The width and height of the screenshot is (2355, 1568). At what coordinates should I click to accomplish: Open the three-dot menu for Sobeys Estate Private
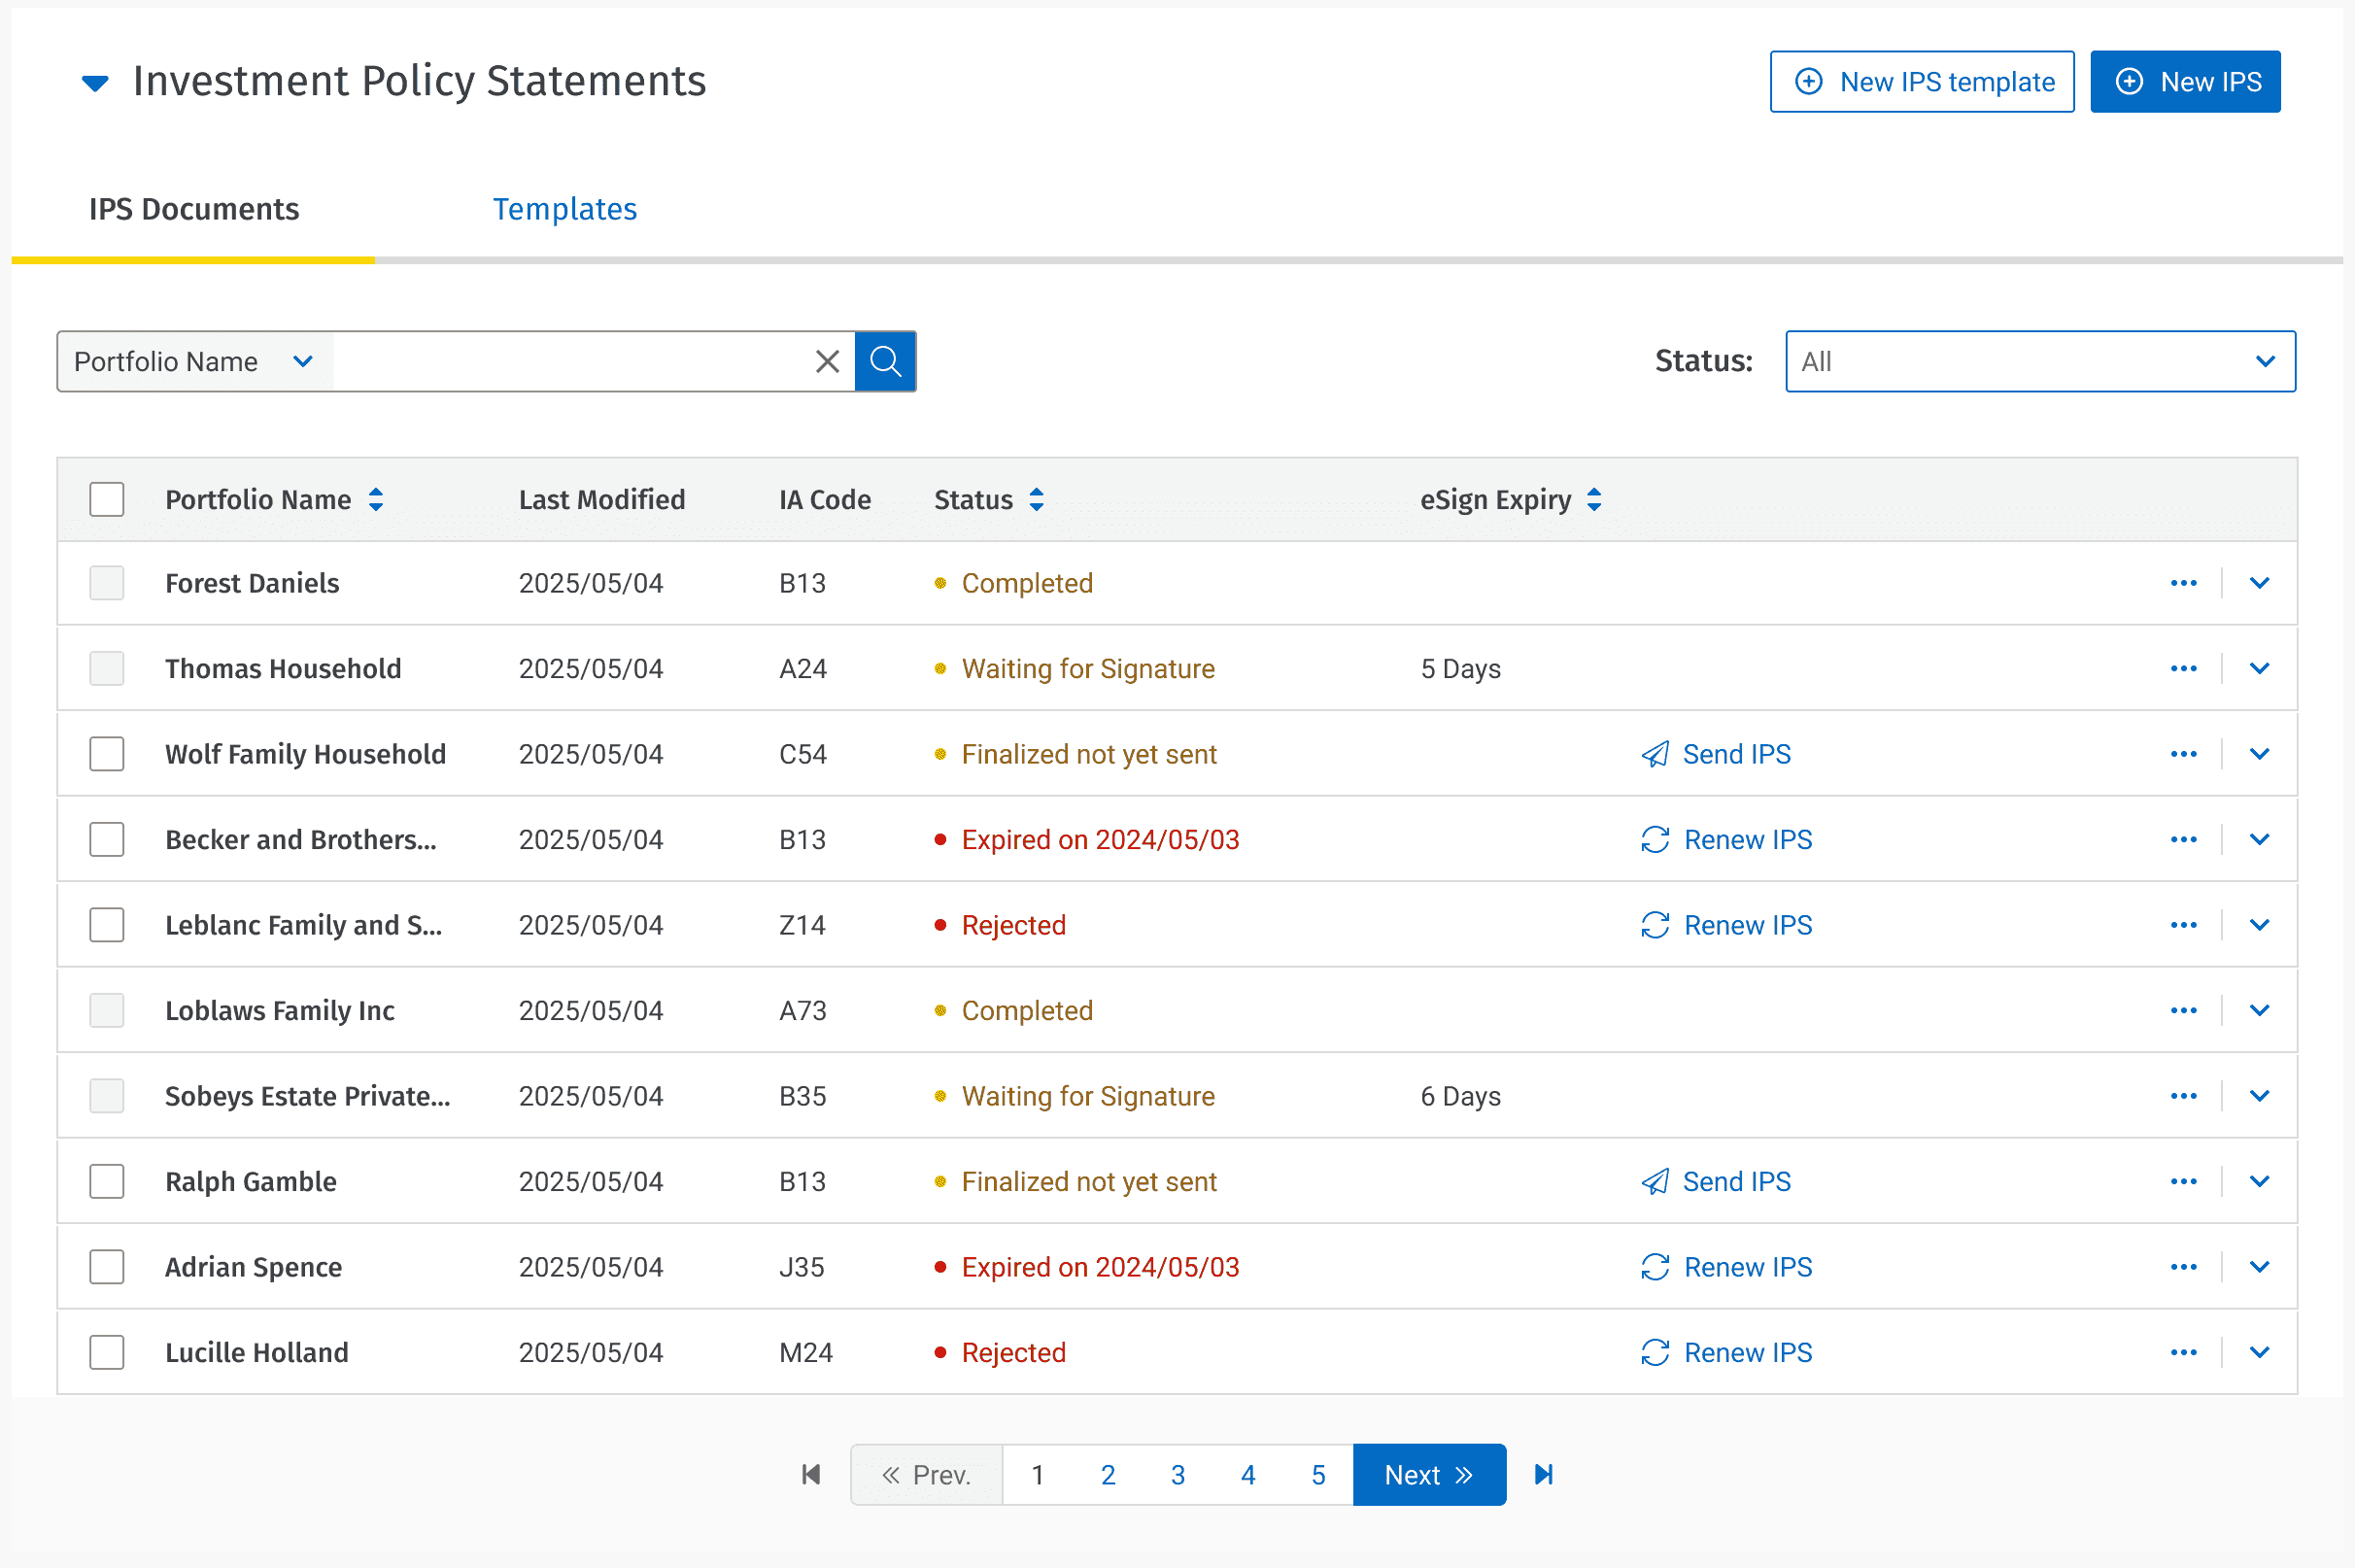(2184, 1096)
